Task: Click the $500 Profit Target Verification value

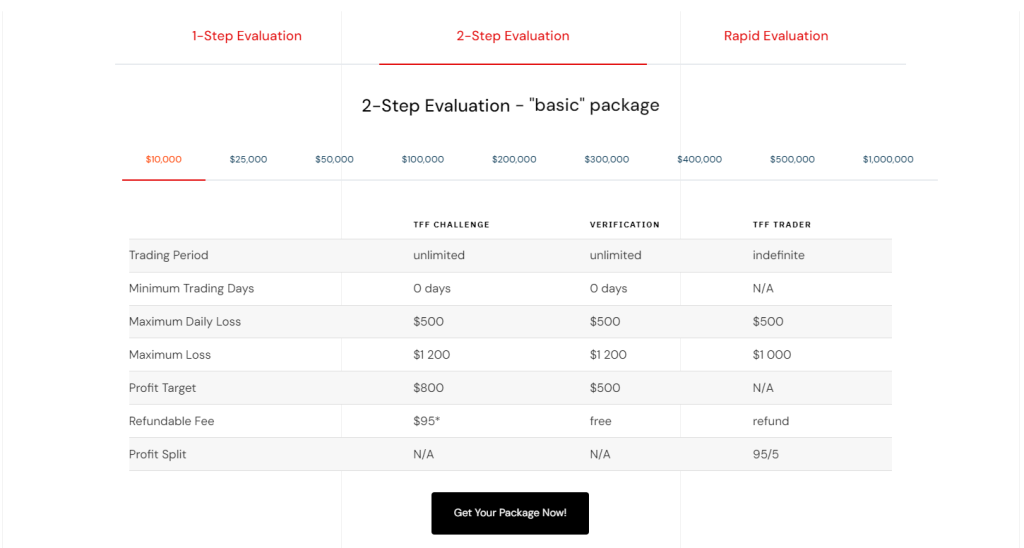Action: click(605, 388)
